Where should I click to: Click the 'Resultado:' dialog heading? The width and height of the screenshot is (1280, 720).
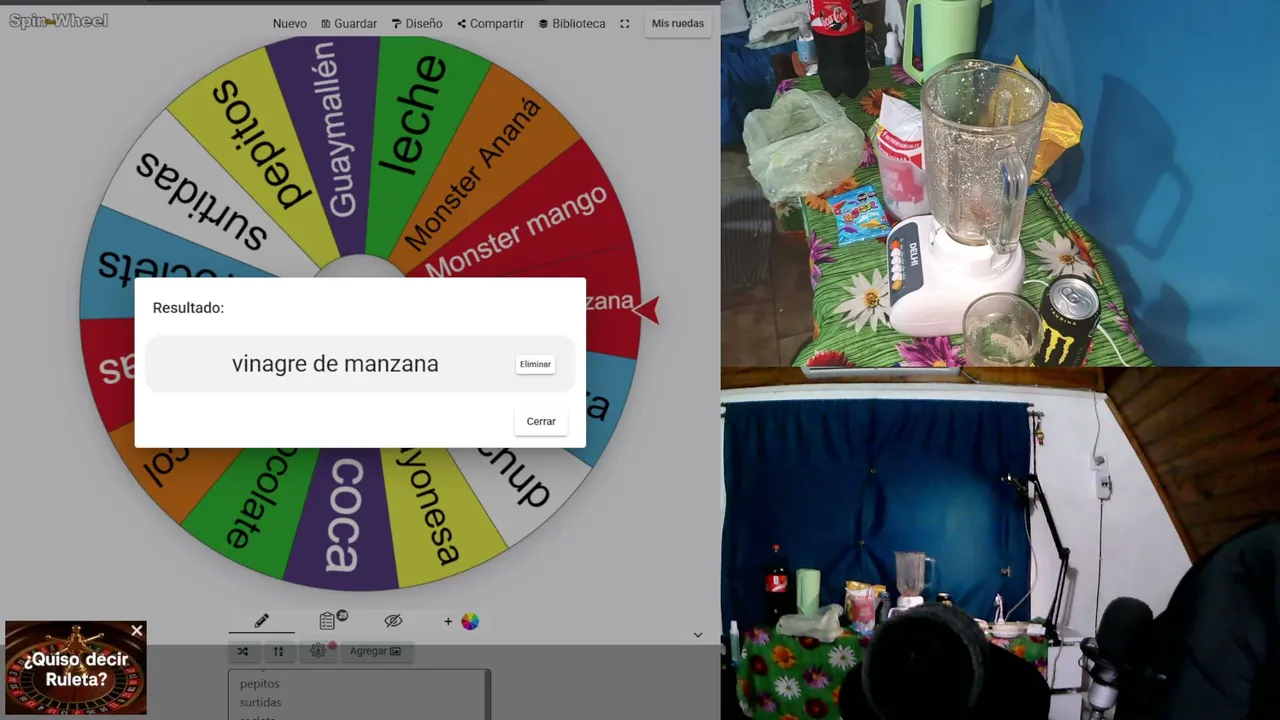point(188,308)
